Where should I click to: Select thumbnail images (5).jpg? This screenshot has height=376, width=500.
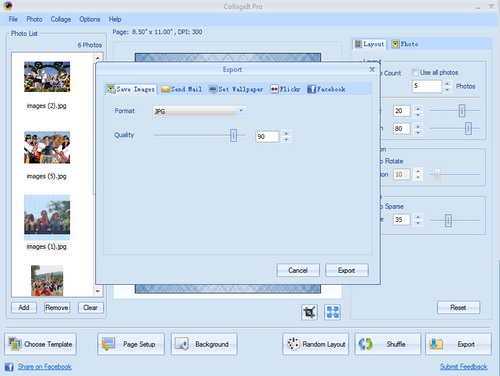click(x=47, y=147)
